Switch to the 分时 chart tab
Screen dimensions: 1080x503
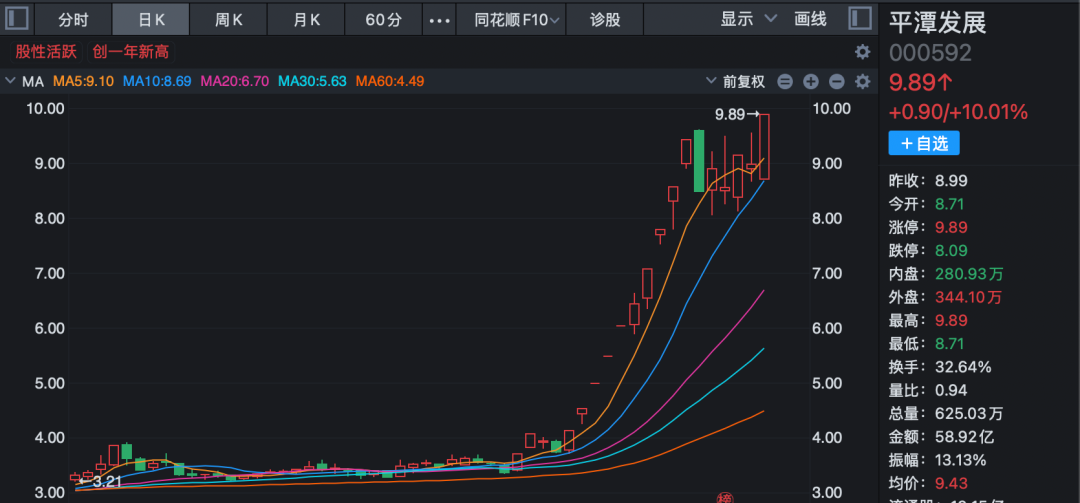[73, 20]
